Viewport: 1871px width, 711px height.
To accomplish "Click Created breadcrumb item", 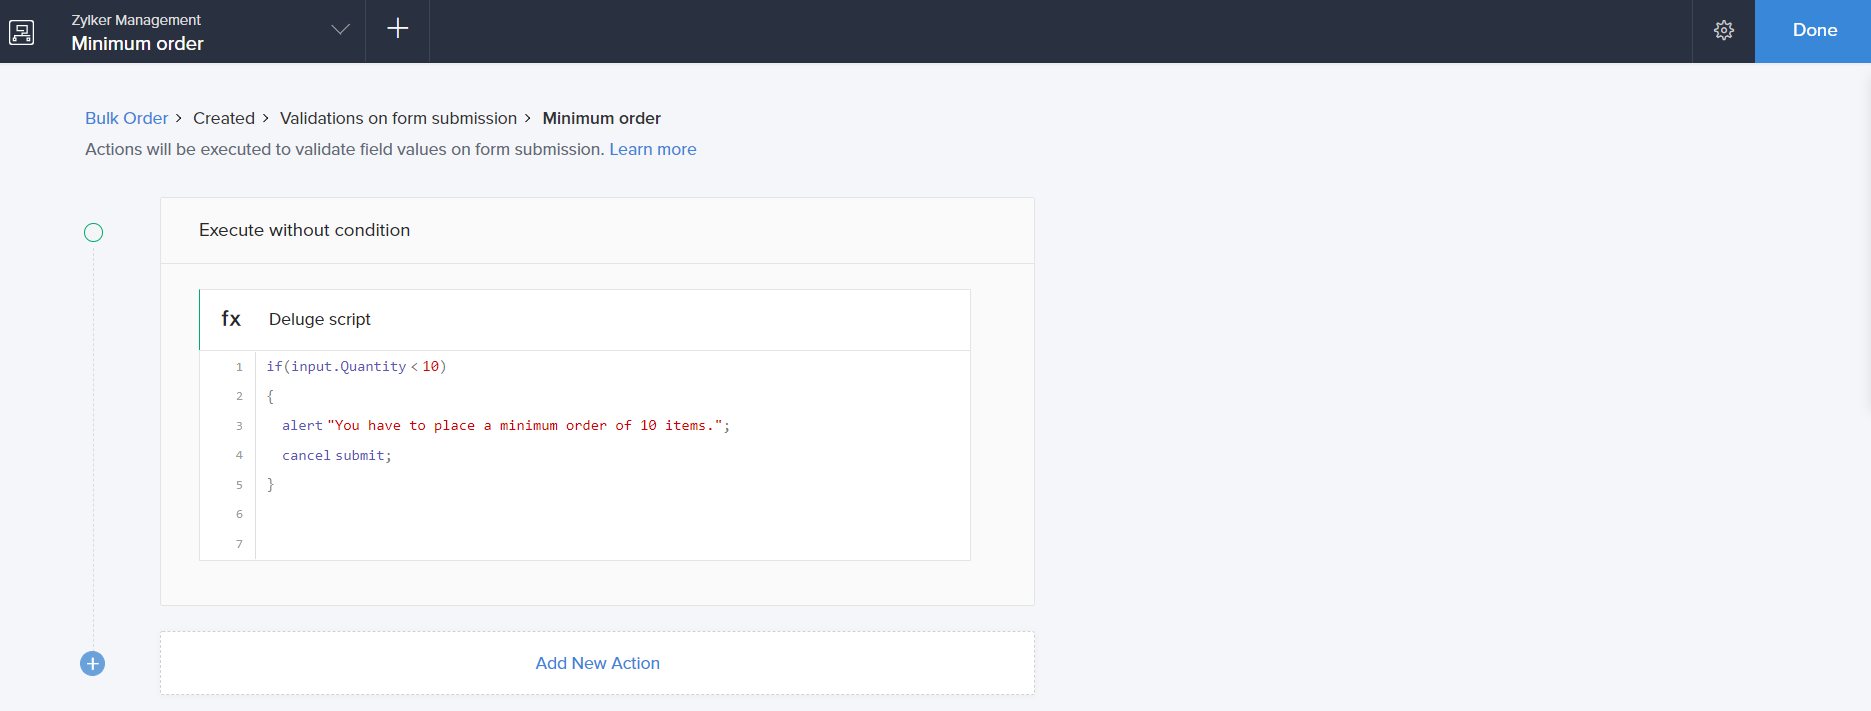I will [x=223, y=118].
